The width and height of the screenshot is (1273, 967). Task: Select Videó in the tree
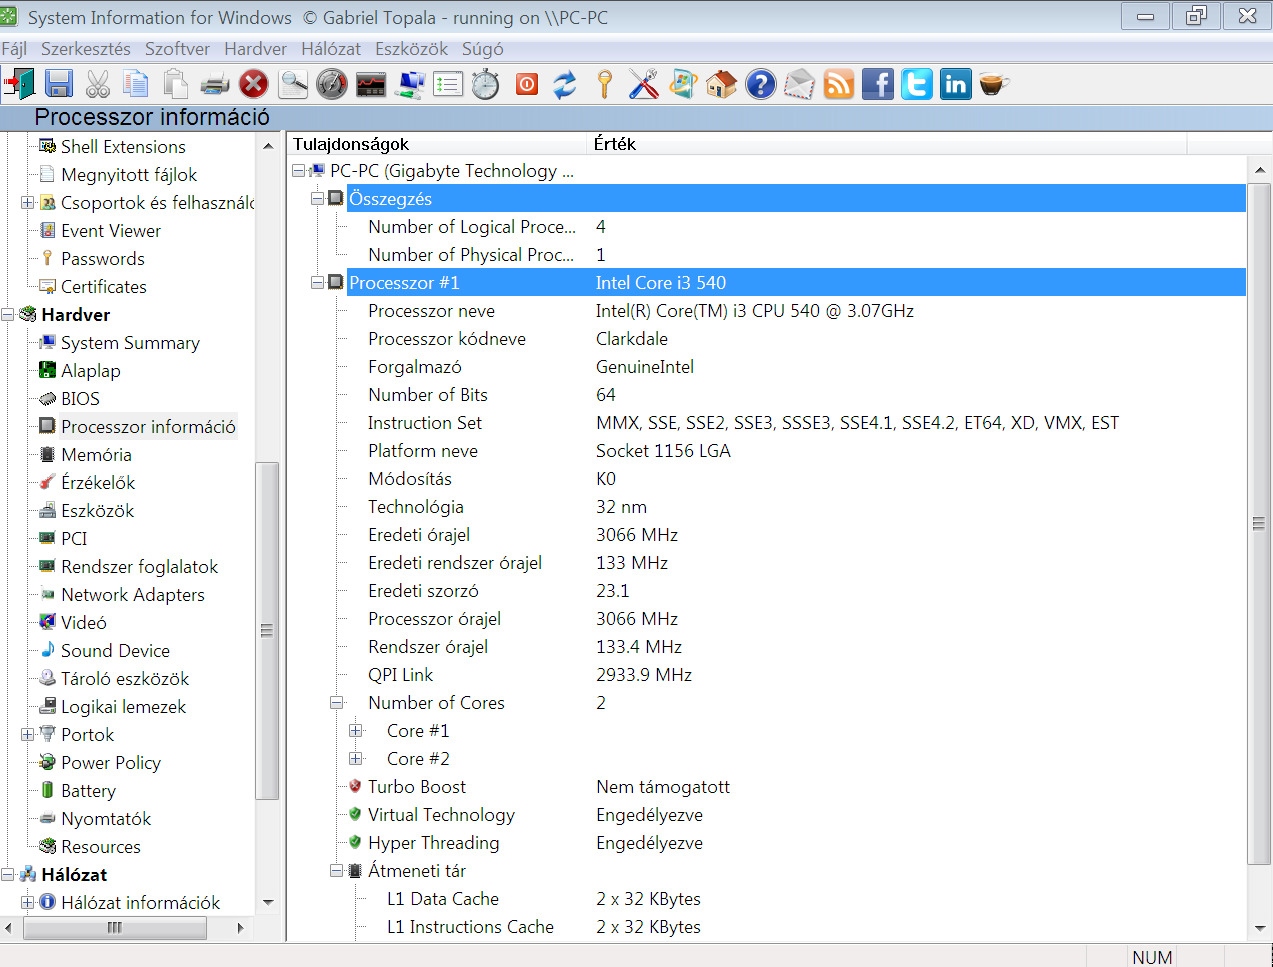click(x=83, y=623)
